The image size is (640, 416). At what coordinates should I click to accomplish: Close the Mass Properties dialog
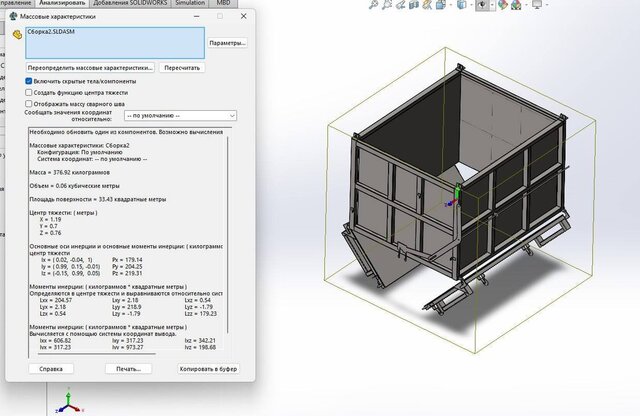pyautogui.click(x=244, y=16)
